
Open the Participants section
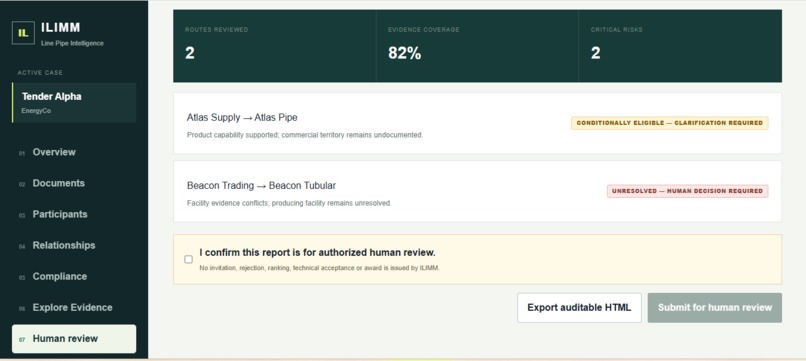click(74, 214)
